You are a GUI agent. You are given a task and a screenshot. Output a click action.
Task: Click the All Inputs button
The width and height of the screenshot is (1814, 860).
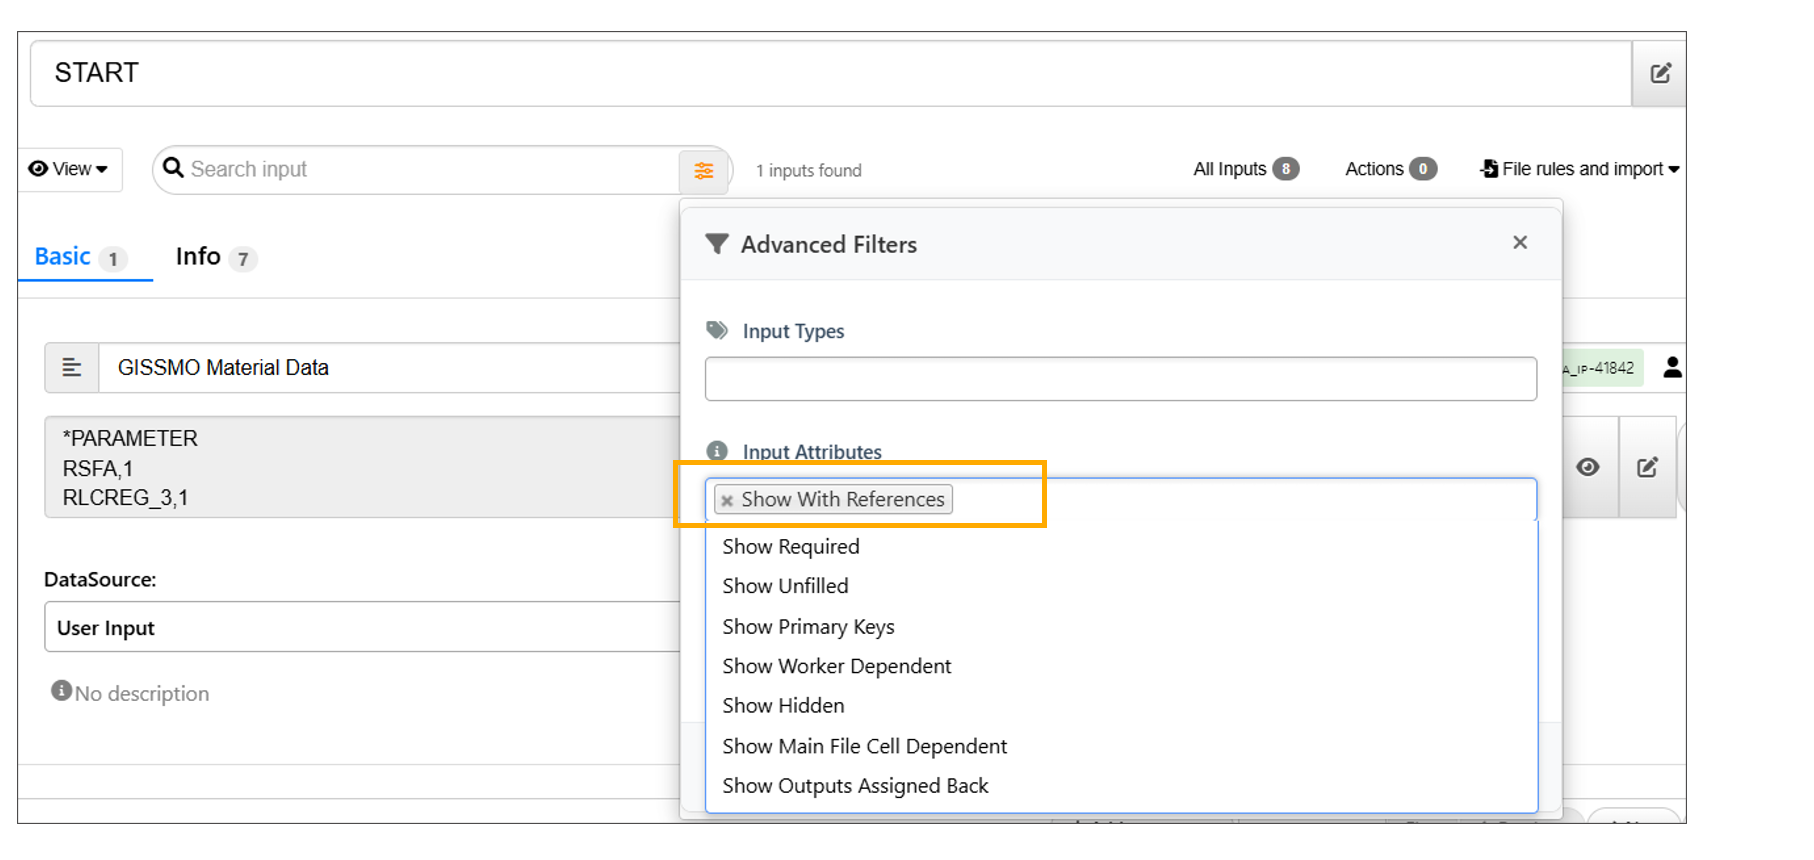[1245, 169]
